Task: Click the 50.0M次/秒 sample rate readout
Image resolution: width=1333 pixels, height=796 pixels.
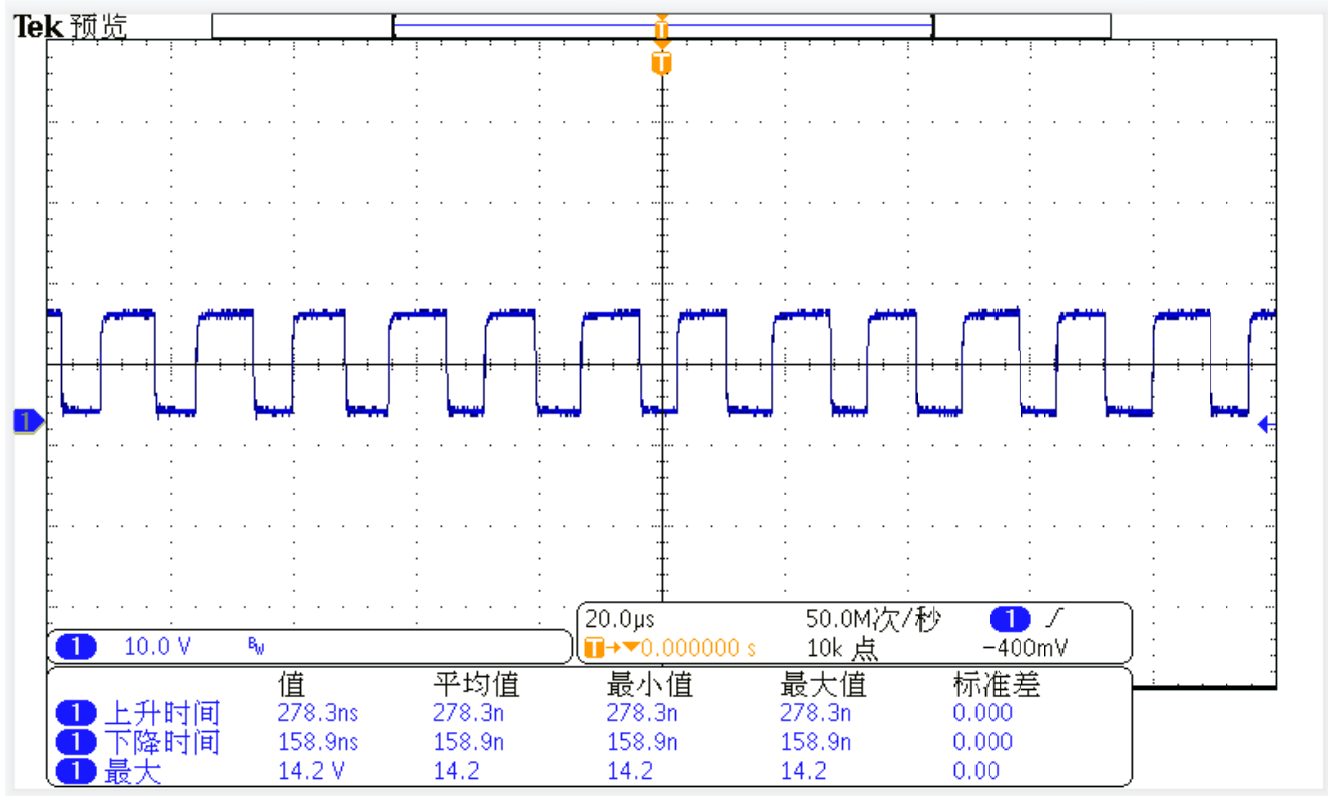Action: click(873, 618)
